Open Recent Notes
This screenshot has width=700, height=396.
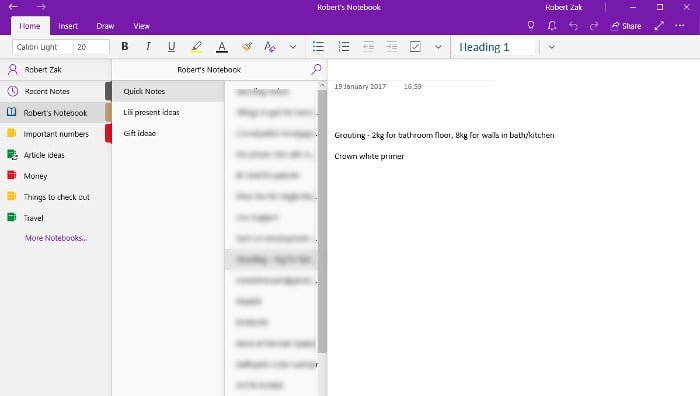(55, 91)
